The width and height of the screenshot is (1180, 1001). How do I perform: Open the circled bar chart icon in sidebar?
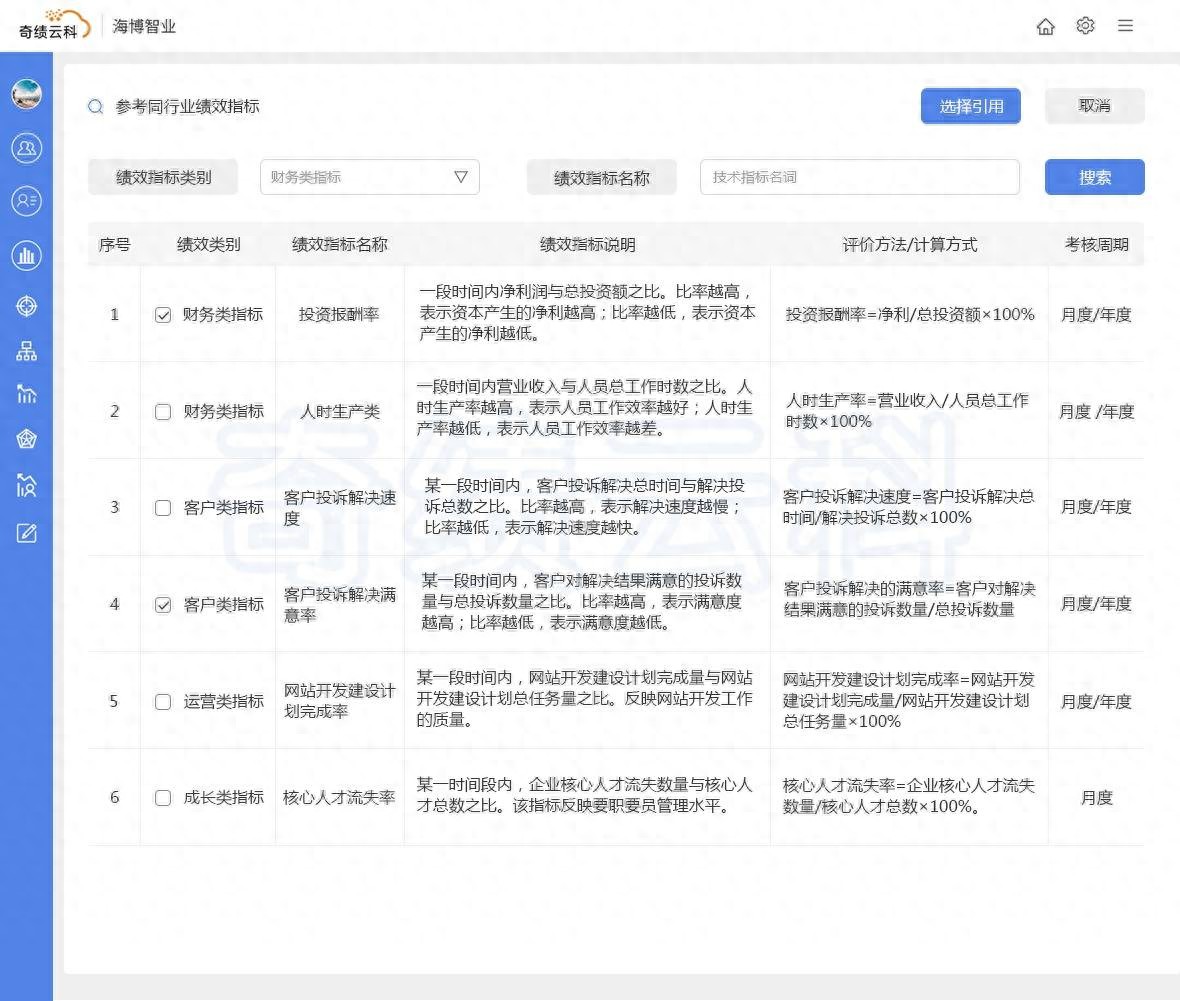coord(26,255)
